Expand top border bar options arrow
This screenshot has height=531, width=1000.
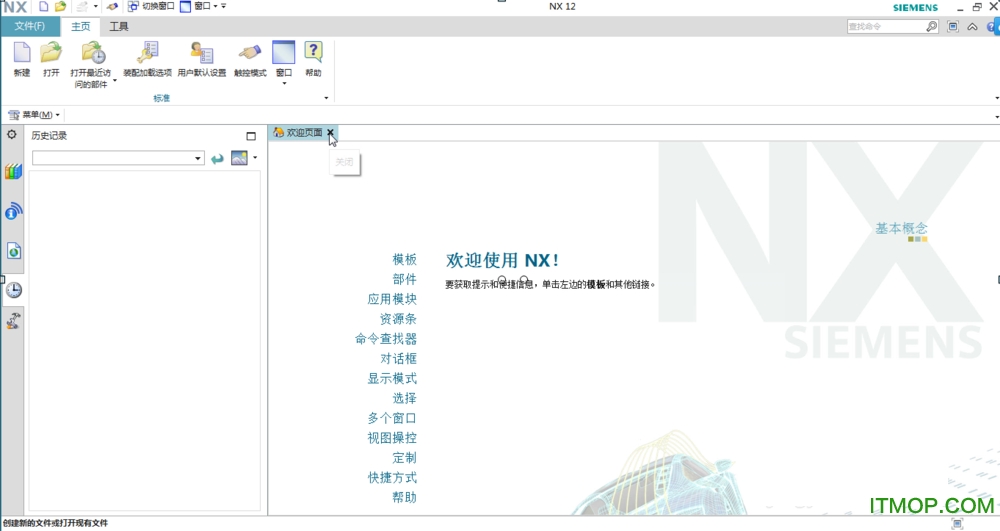[x=996, y=117]
